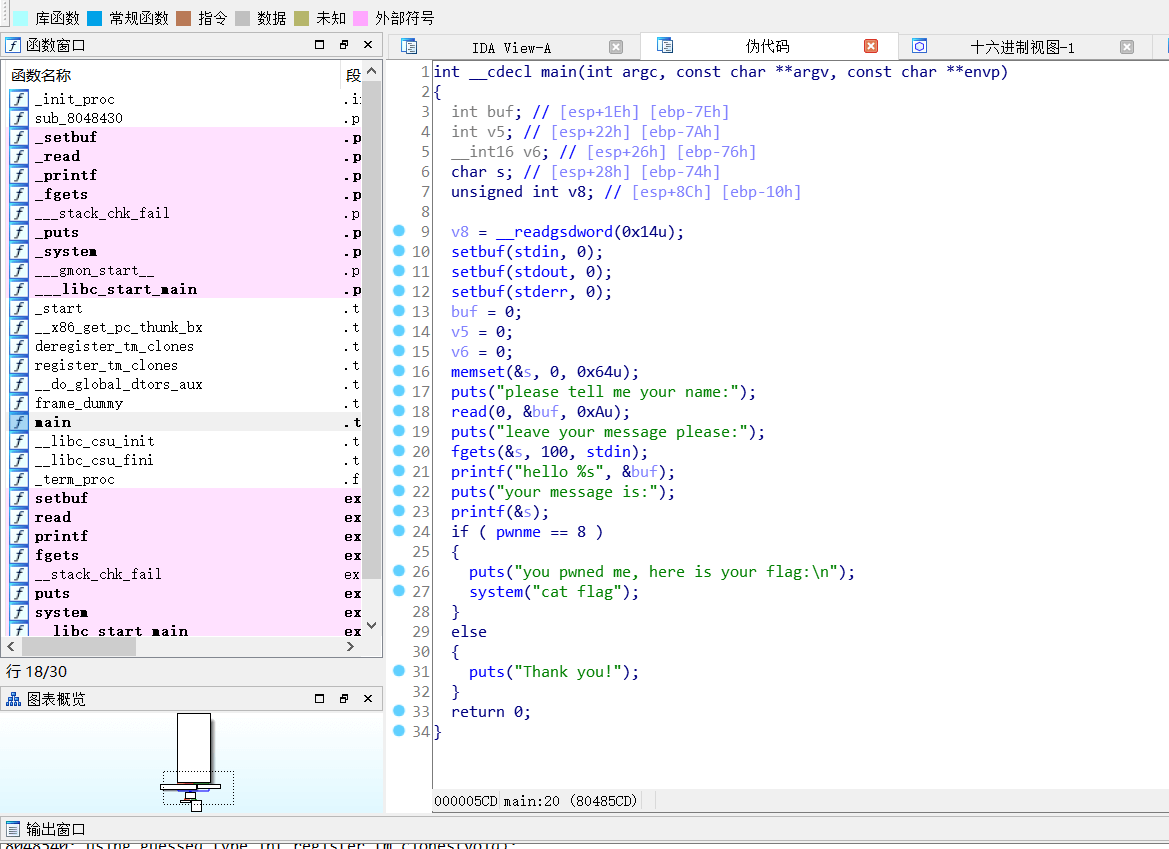This screenshot has width=1169, height=849.
Task: Switch to the IDA View-A tab
Action: click(x=511, y=48)
